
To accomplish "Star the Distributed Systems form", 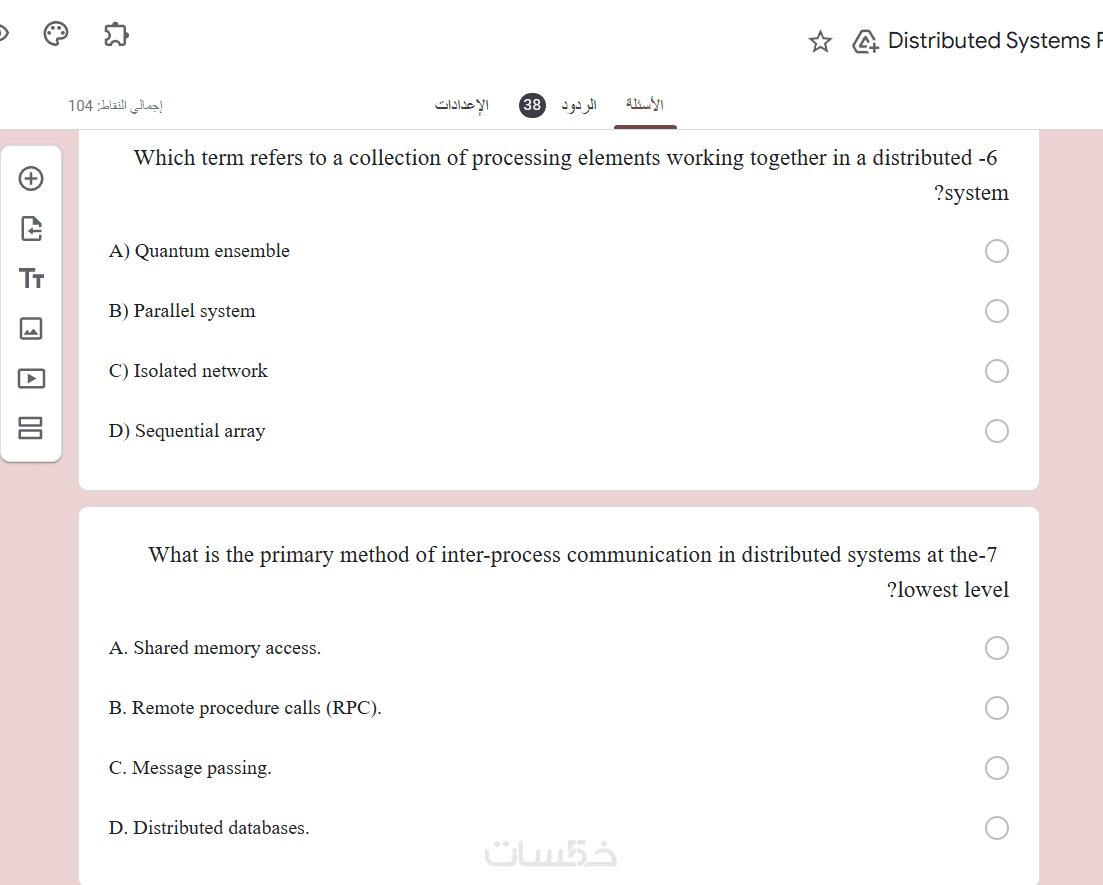I will coord(820,41).
